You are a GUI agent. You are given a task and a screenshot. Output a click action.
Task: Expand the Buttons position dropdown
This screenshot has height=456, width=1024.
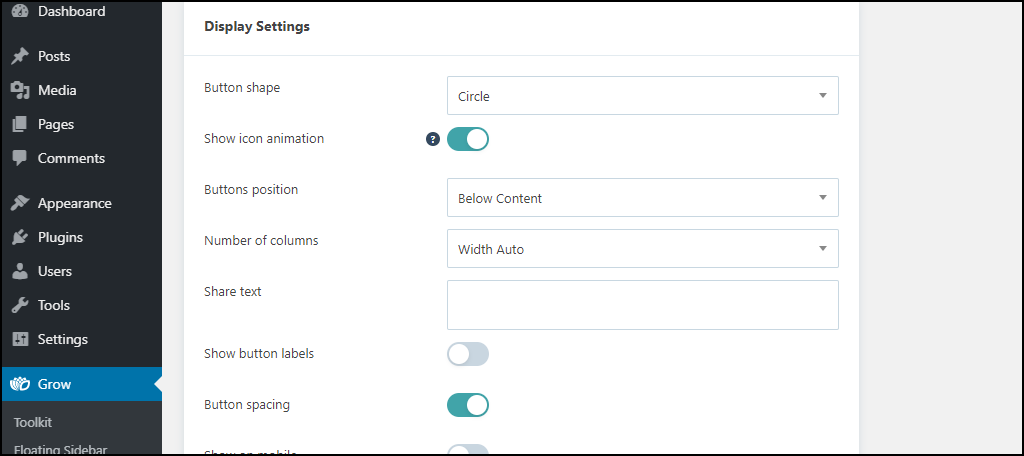(643, 198)
